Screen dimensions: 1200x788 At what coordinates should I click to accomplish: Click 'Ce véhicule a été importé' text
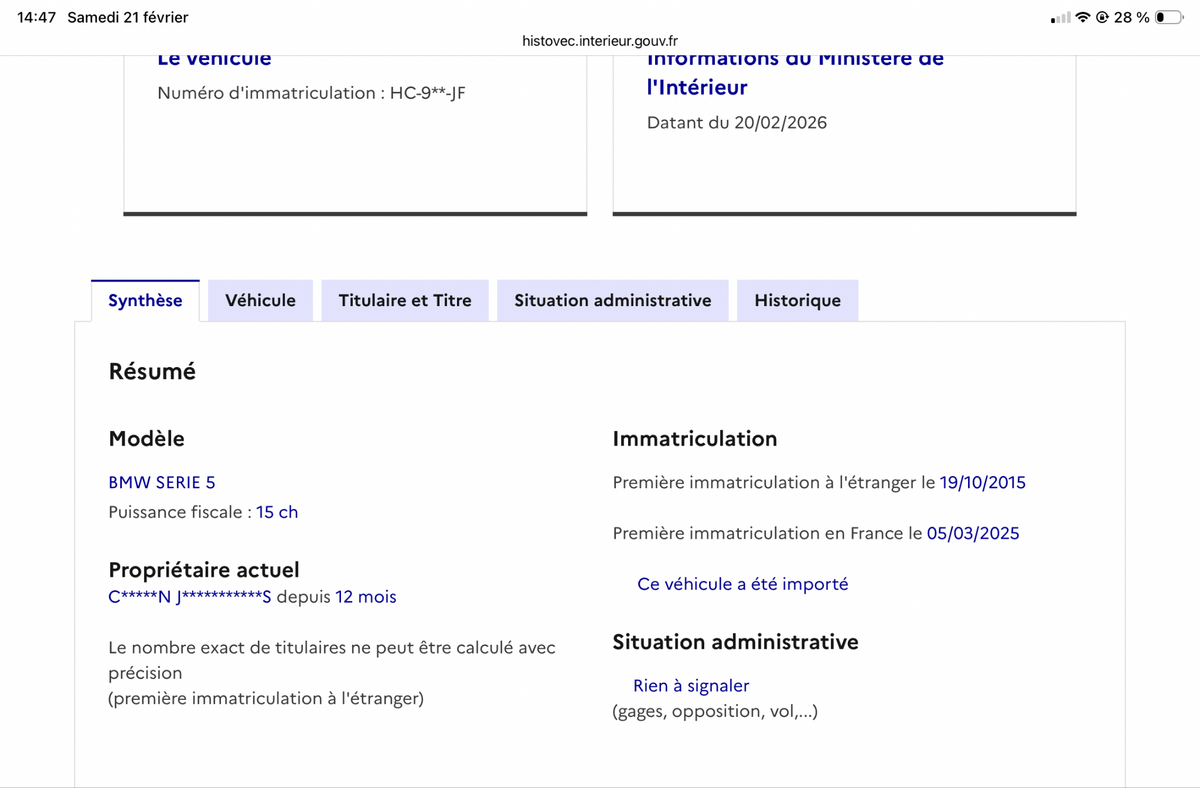point(743,584)
